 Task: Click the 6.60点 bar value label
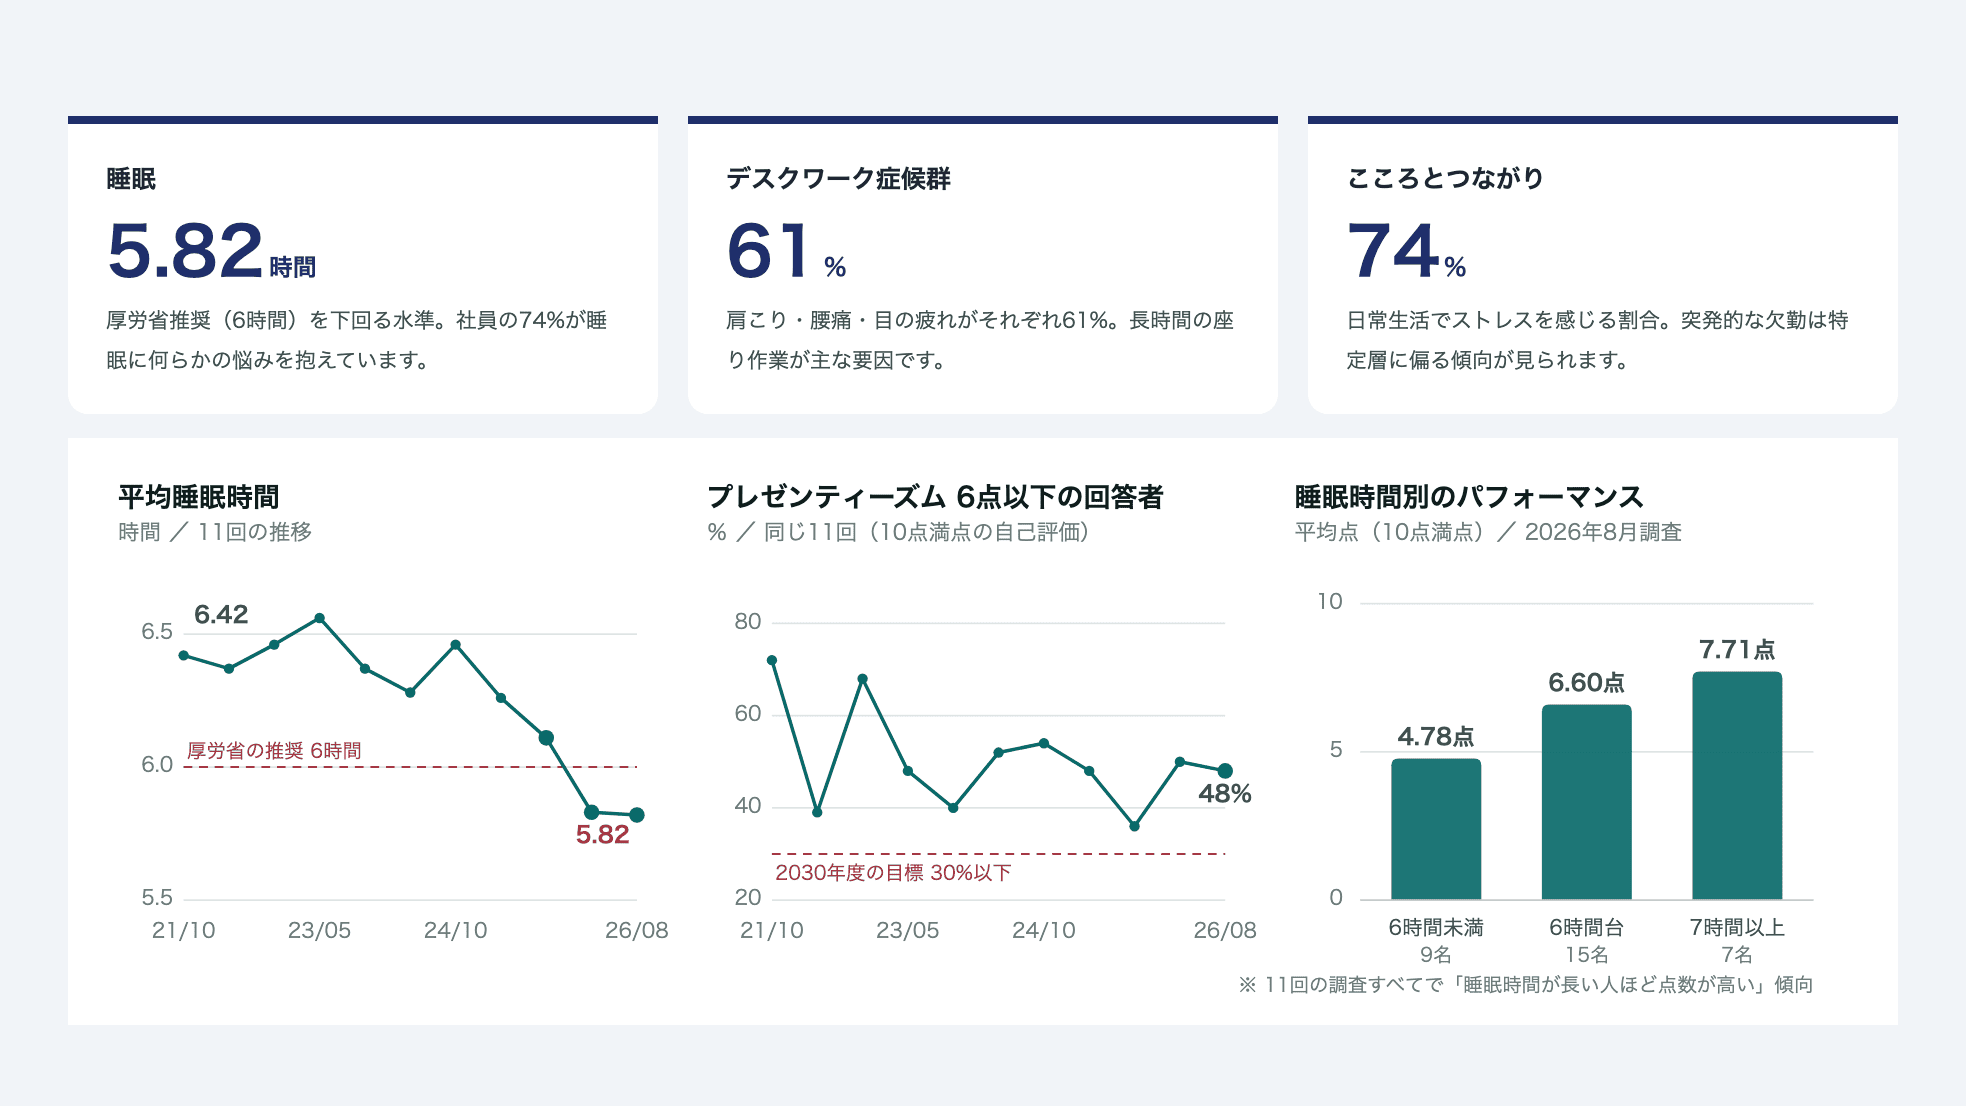[x=1587, y=683]
